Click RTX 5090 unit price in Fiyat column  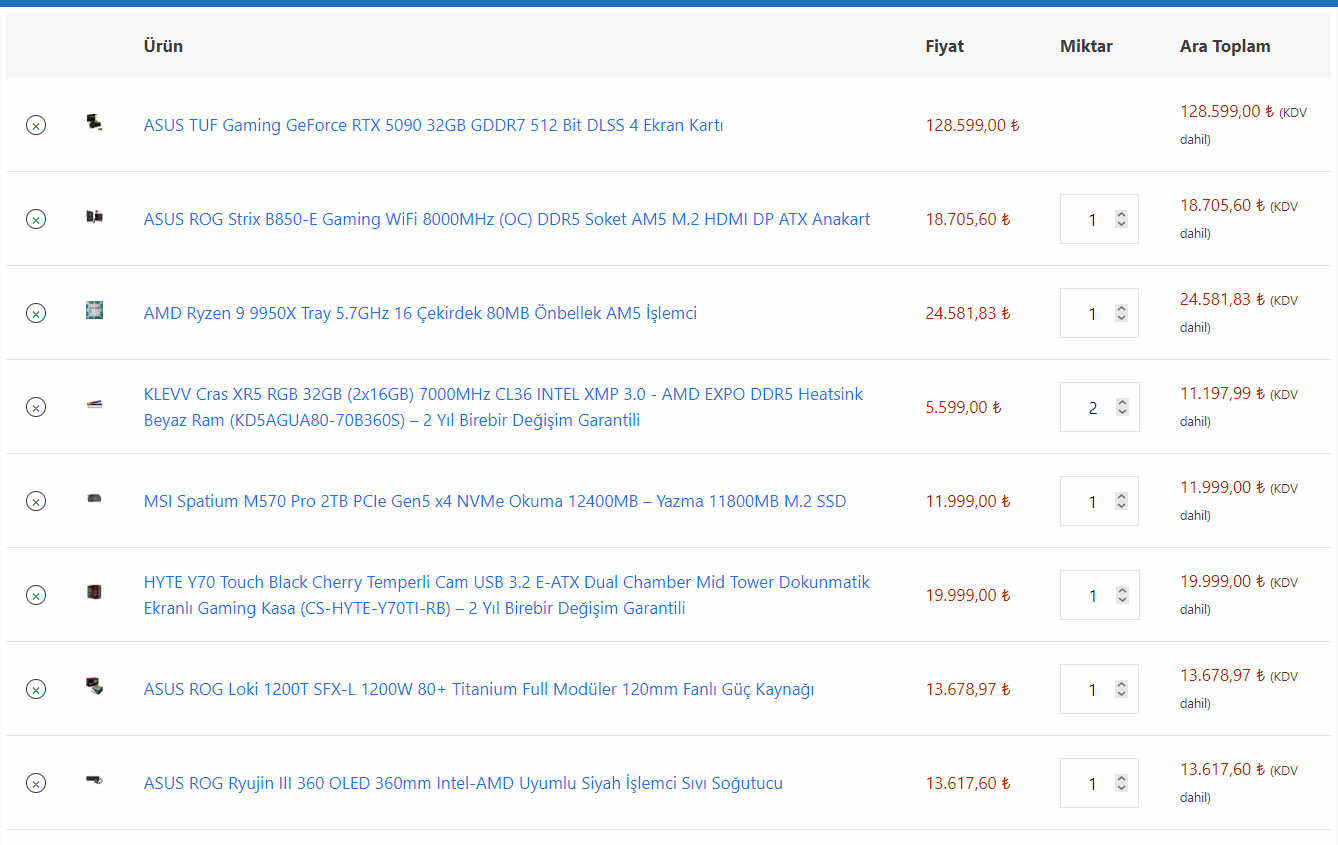[x=972, y=125]
